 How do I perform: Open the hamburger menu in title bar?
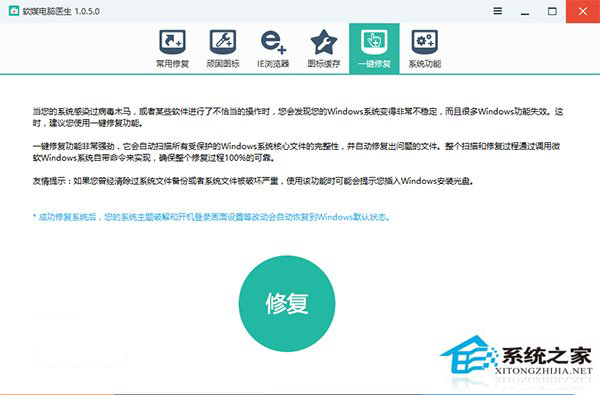497,11
